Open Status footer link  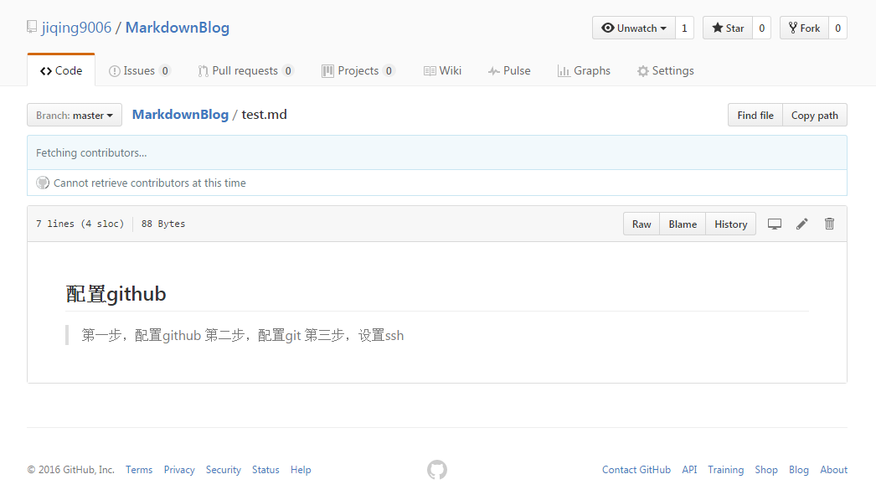coord(265,470)
